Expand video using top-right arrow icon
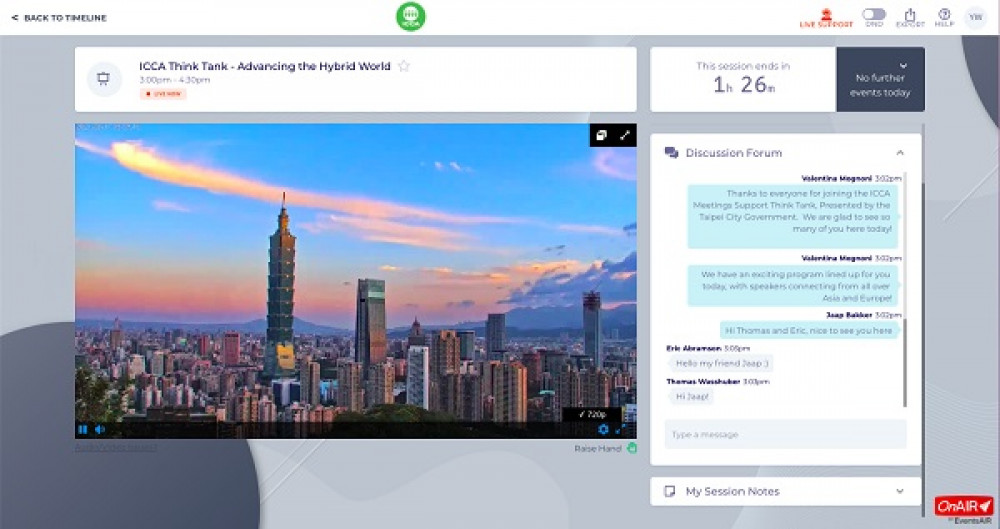1000x529 pixels. click(625, 135)
